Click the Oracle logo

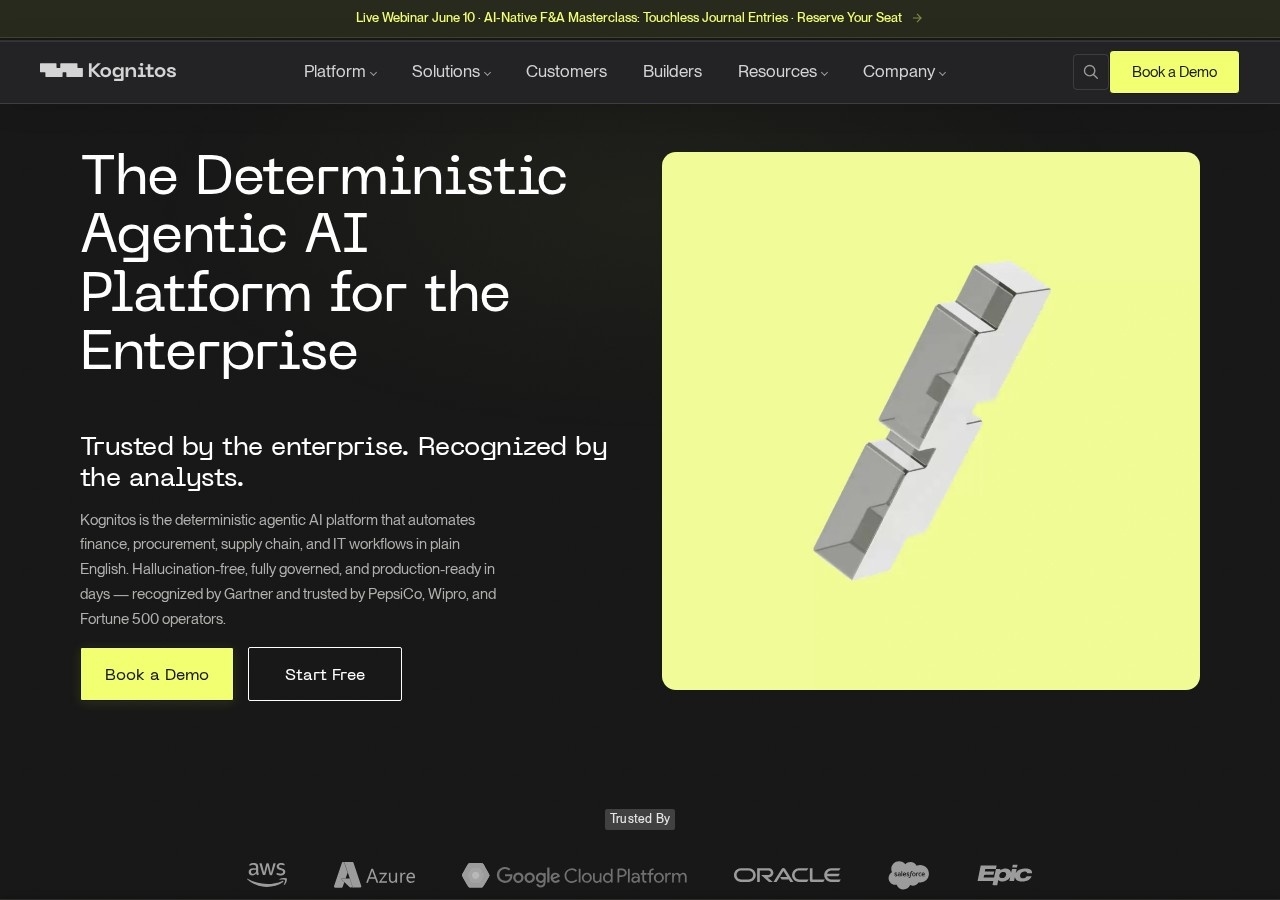(787, 875)
